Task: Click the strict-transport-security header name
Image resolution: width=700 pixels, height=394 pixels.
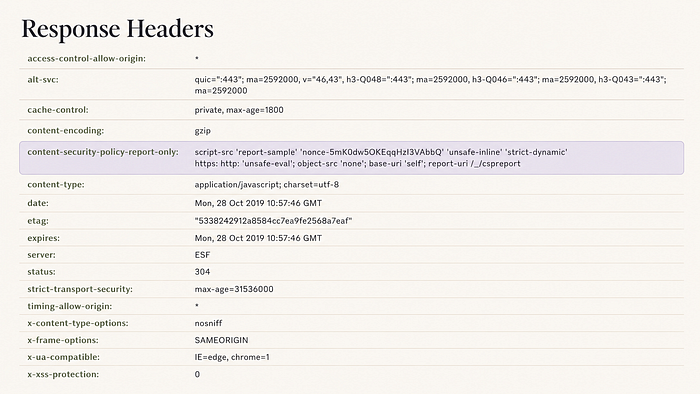Action: [80, 289]
